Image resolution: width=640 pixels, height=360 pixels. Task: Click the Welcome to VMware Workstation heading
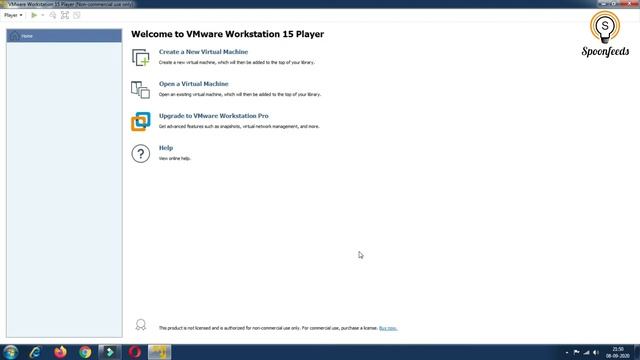[227, 34]
